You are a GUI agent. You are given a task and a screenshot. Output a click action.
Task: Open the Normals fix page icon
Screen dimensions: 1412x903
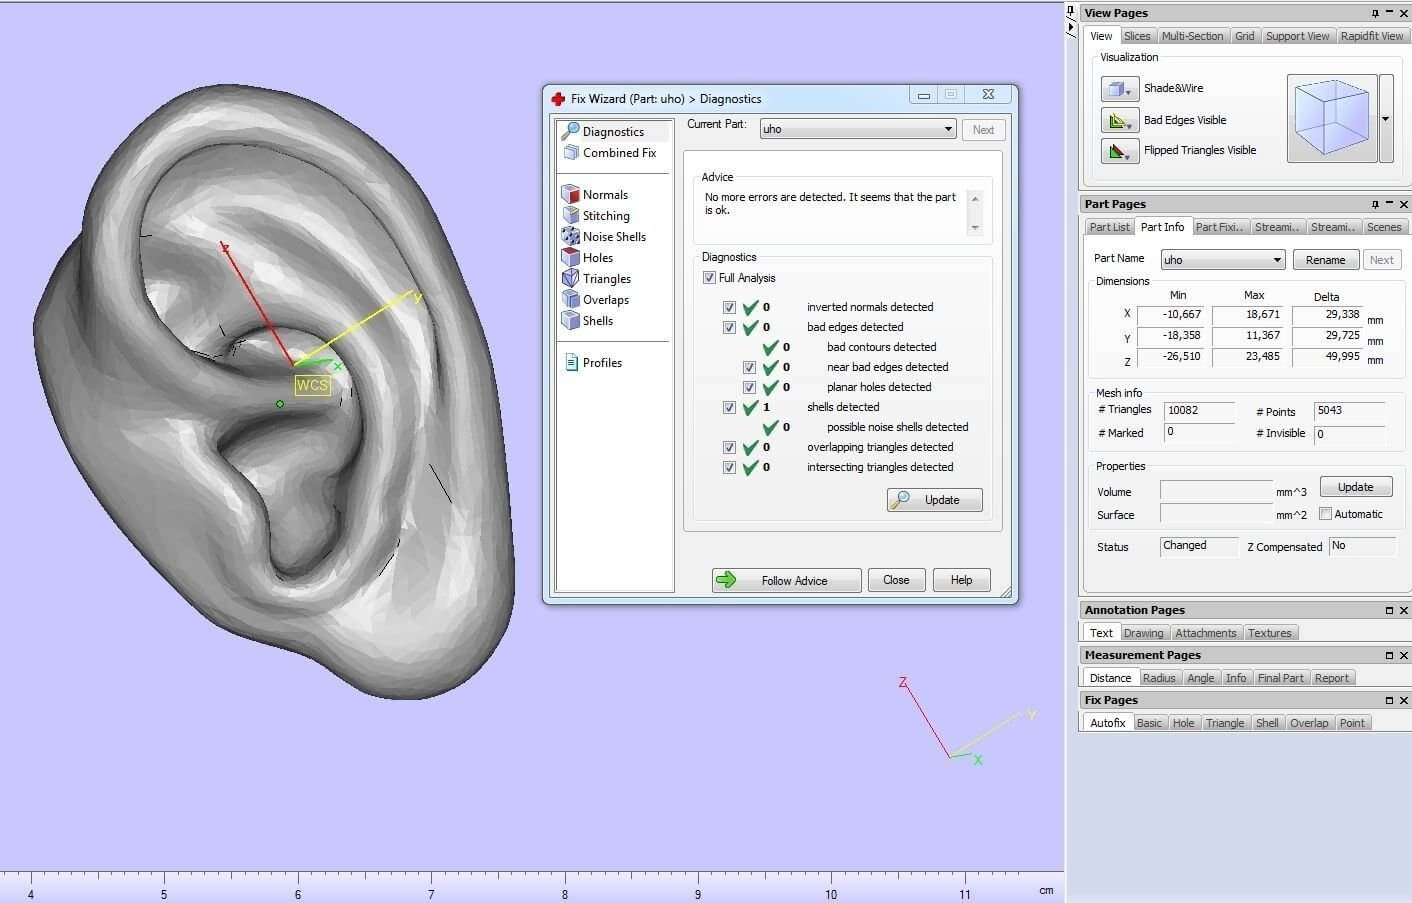[571, 194]
